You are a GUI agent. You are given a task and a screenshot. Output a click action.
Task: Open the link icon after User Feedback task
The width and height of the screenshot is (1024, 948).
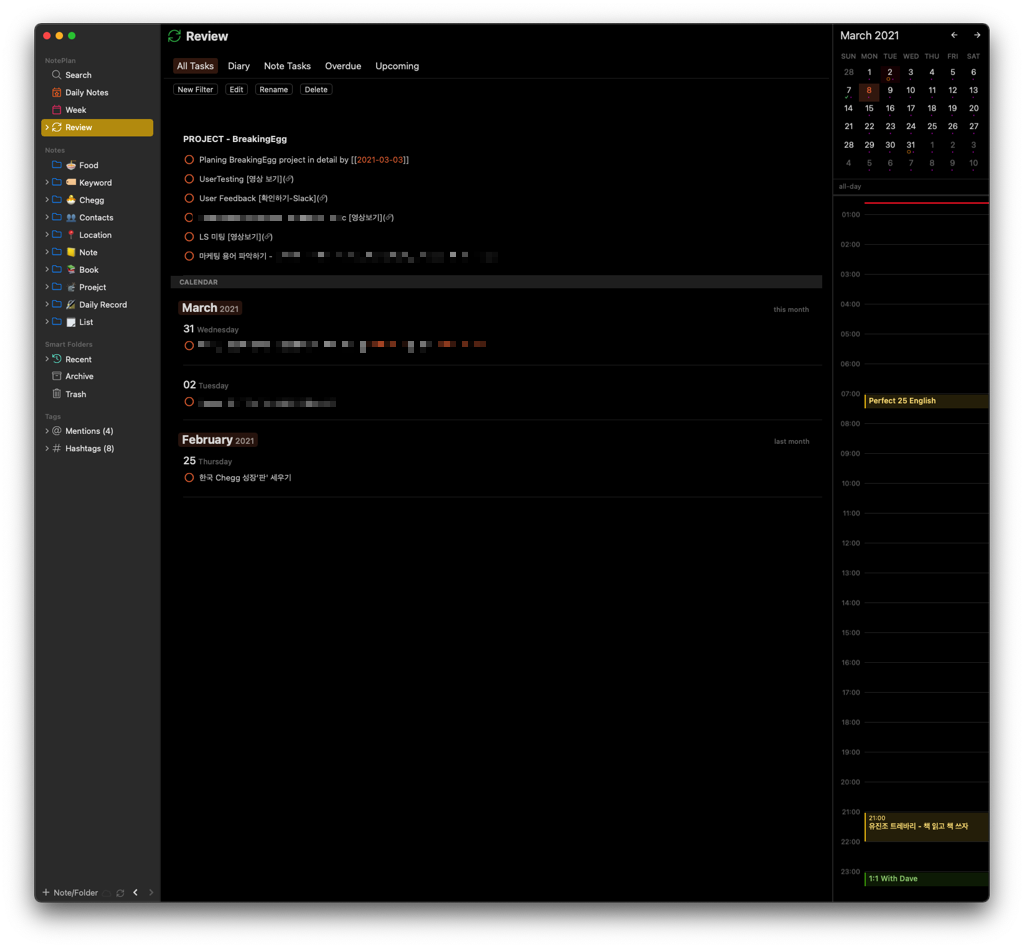click(322, 198)
